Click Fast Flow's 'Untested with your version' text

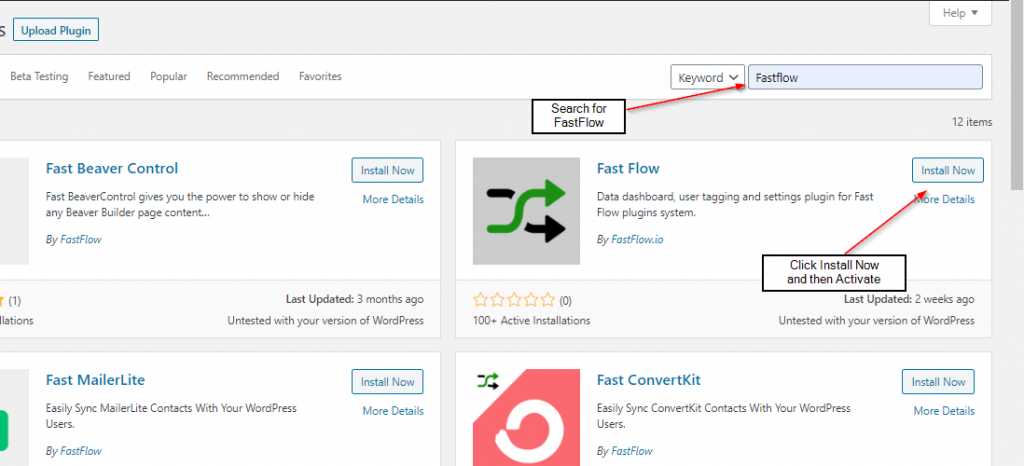pyautogui.click(x=876, y=320)
